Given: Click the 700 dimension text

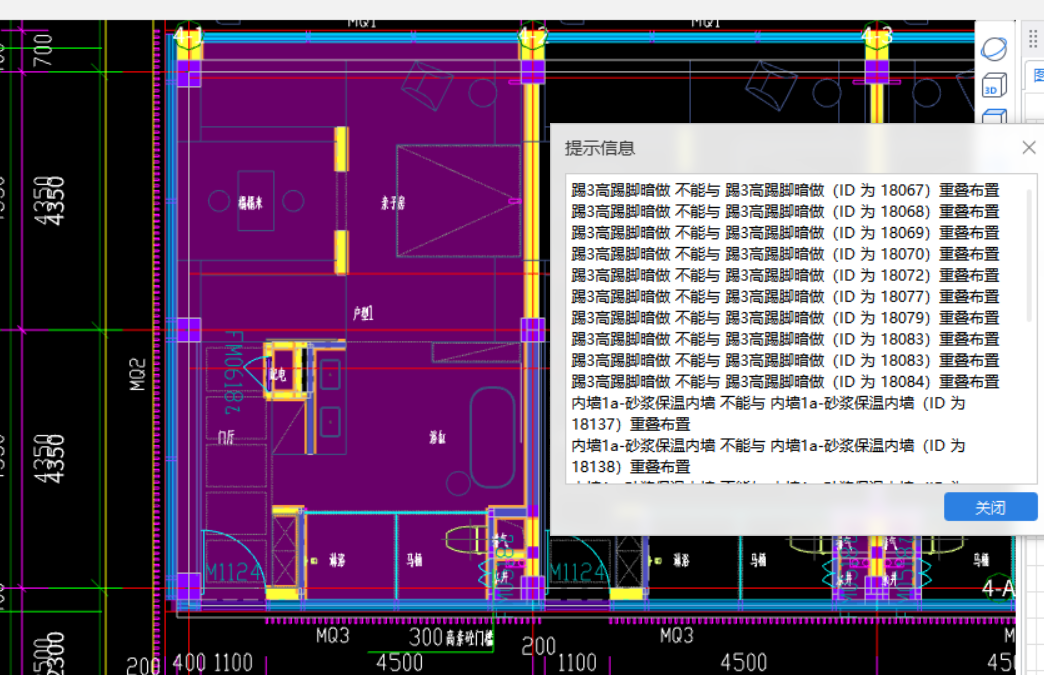Looking at the screenshot, I should coord(43,50).
